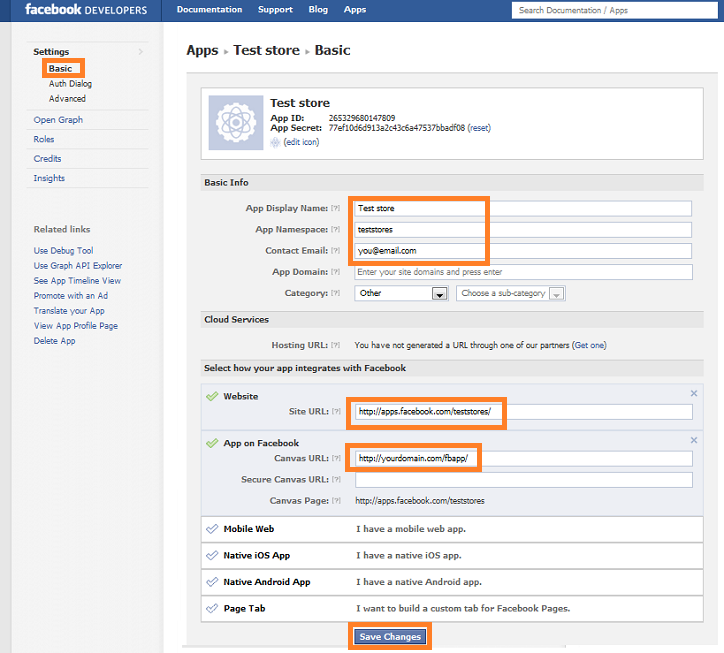
Task: Click Test store in the breadcrumb
Action: coord(266,50)
